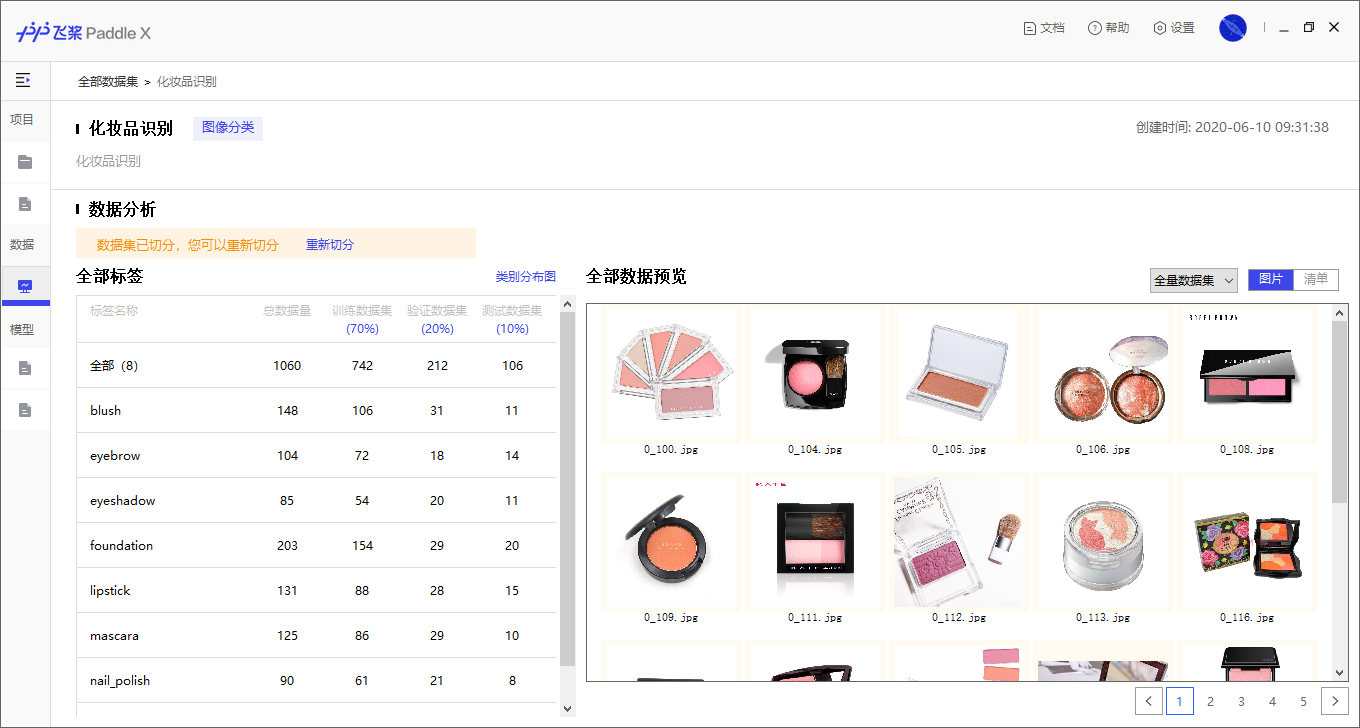Select the 全部 (8) label row
This screenshot has height=728, width=1360.
point(316,365)
